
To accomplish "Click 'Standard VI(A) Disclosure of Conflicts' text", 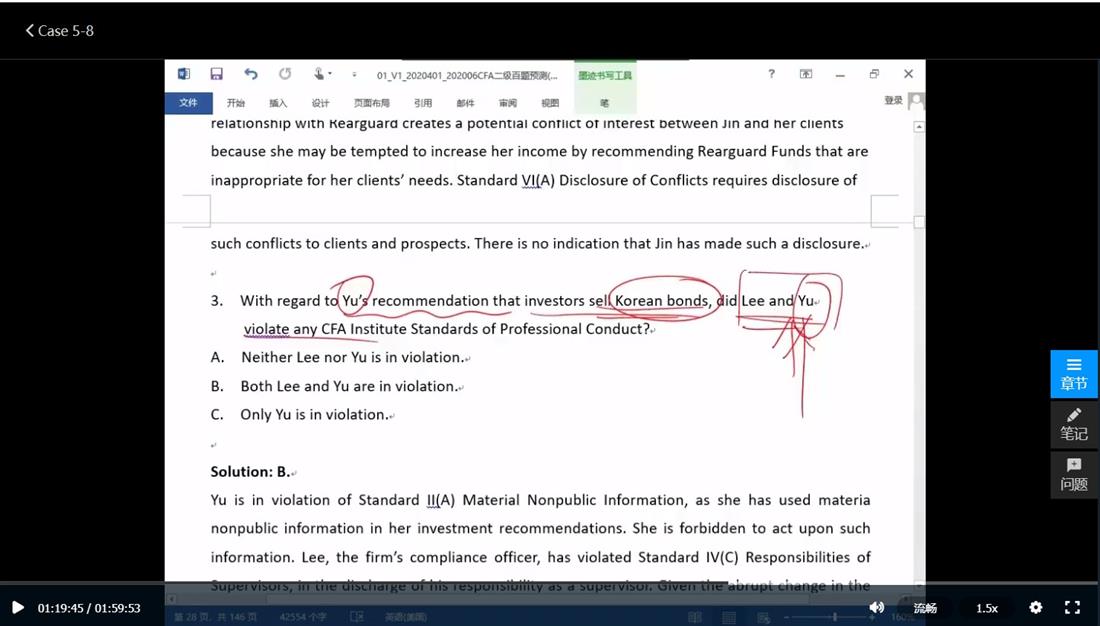I will point(583,180).
